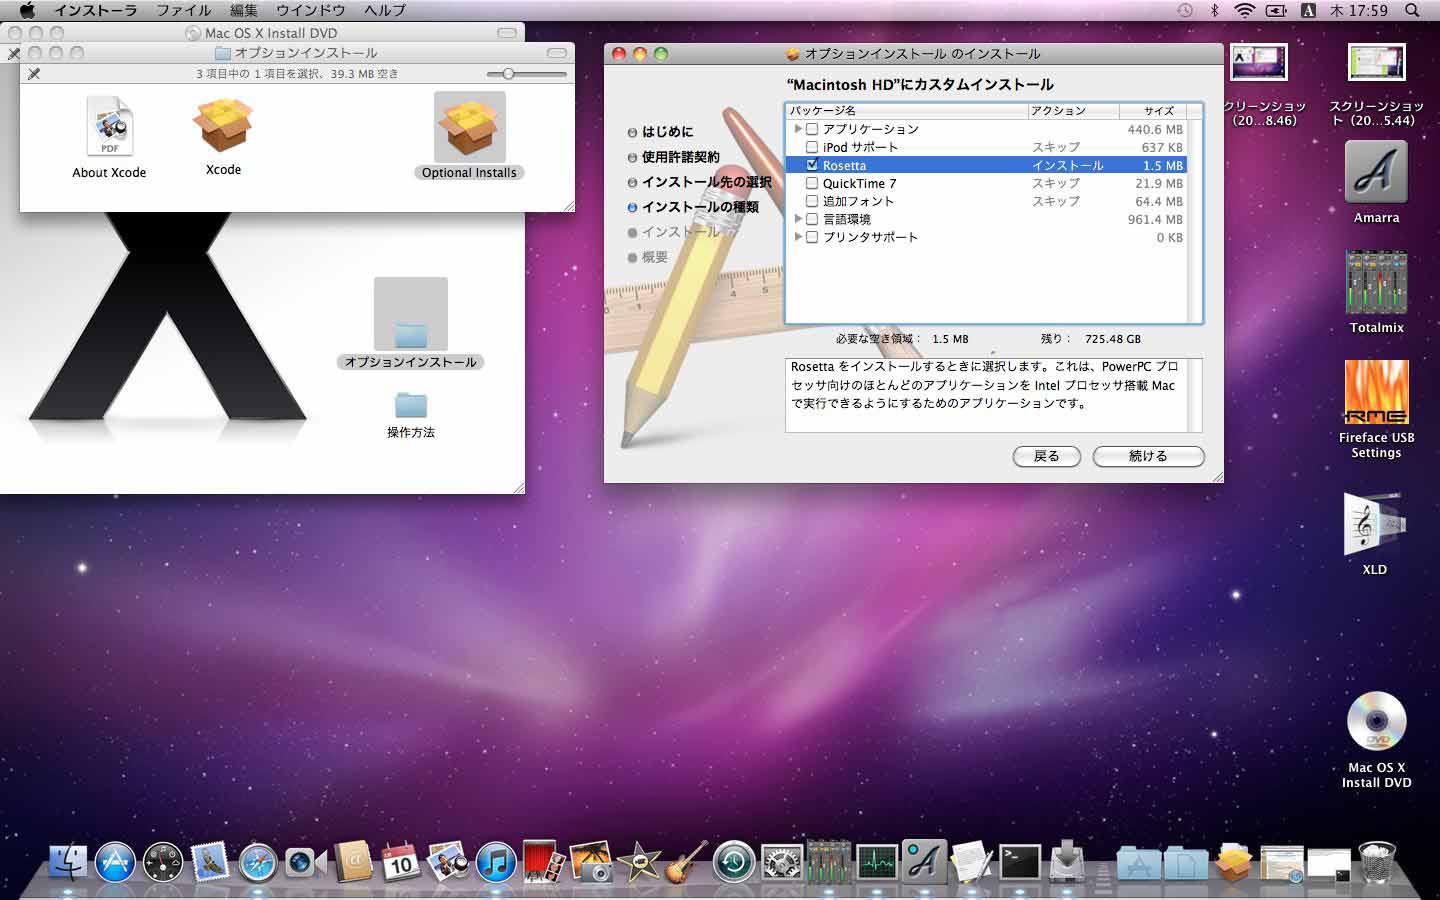Open Dashboard from the Dock
This screenshot has height=900, width=1440.
(x=163, y=861)
